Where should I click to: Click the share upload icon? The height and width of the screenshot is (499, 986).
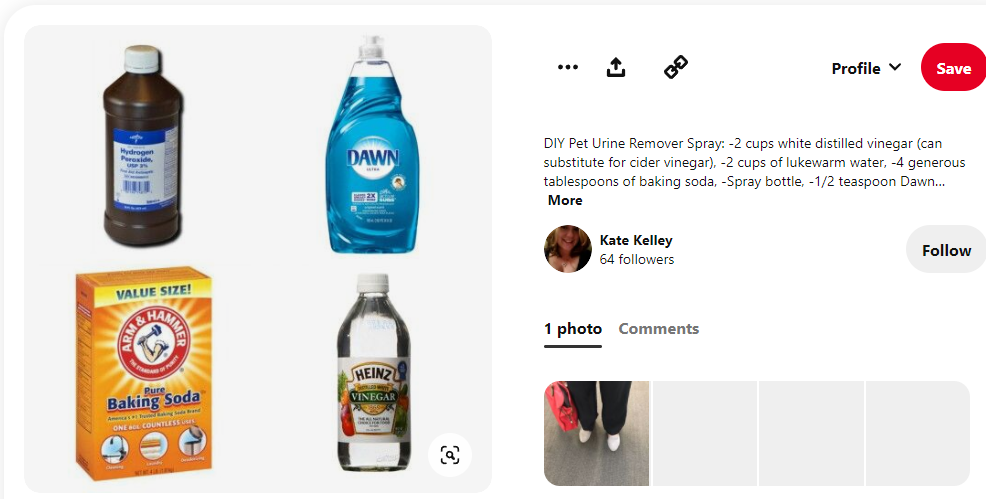point(616,67)
